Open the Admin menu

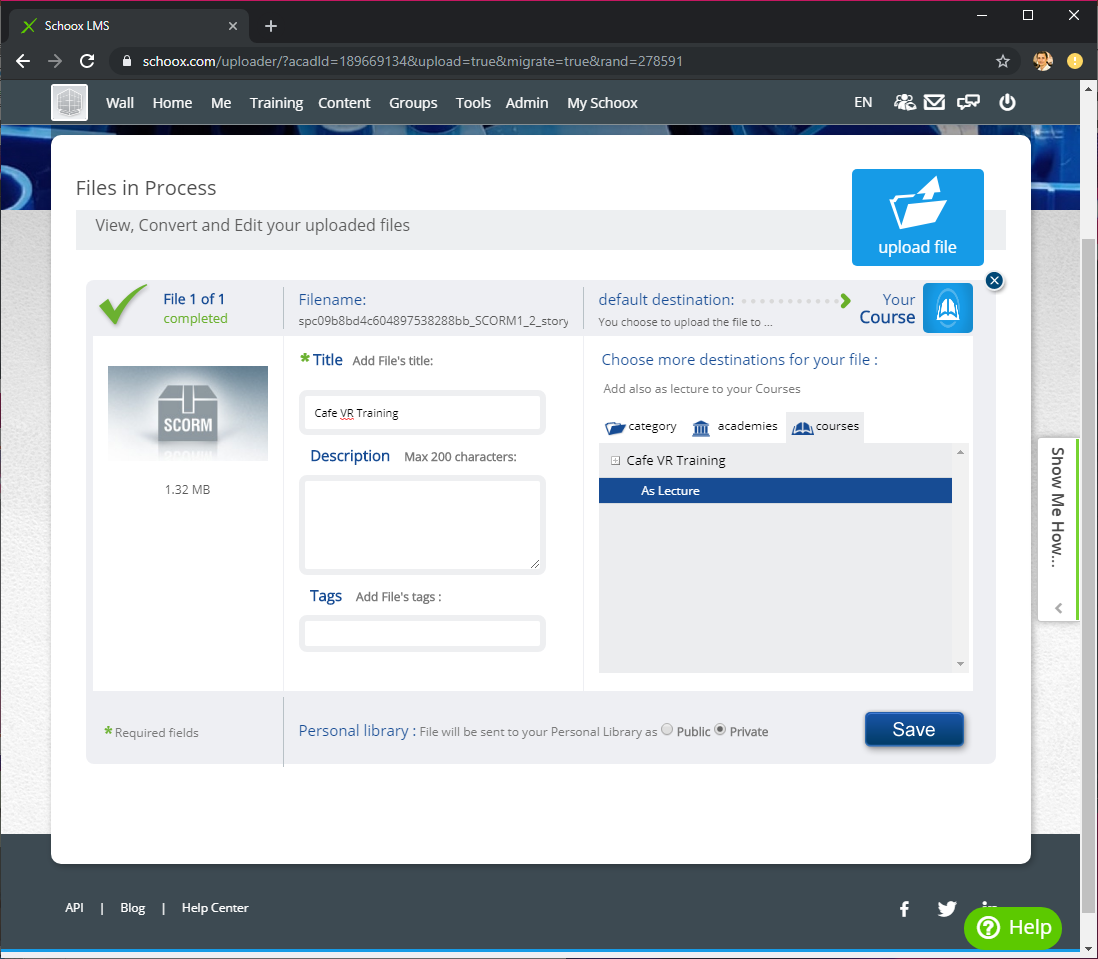point(527,103)
